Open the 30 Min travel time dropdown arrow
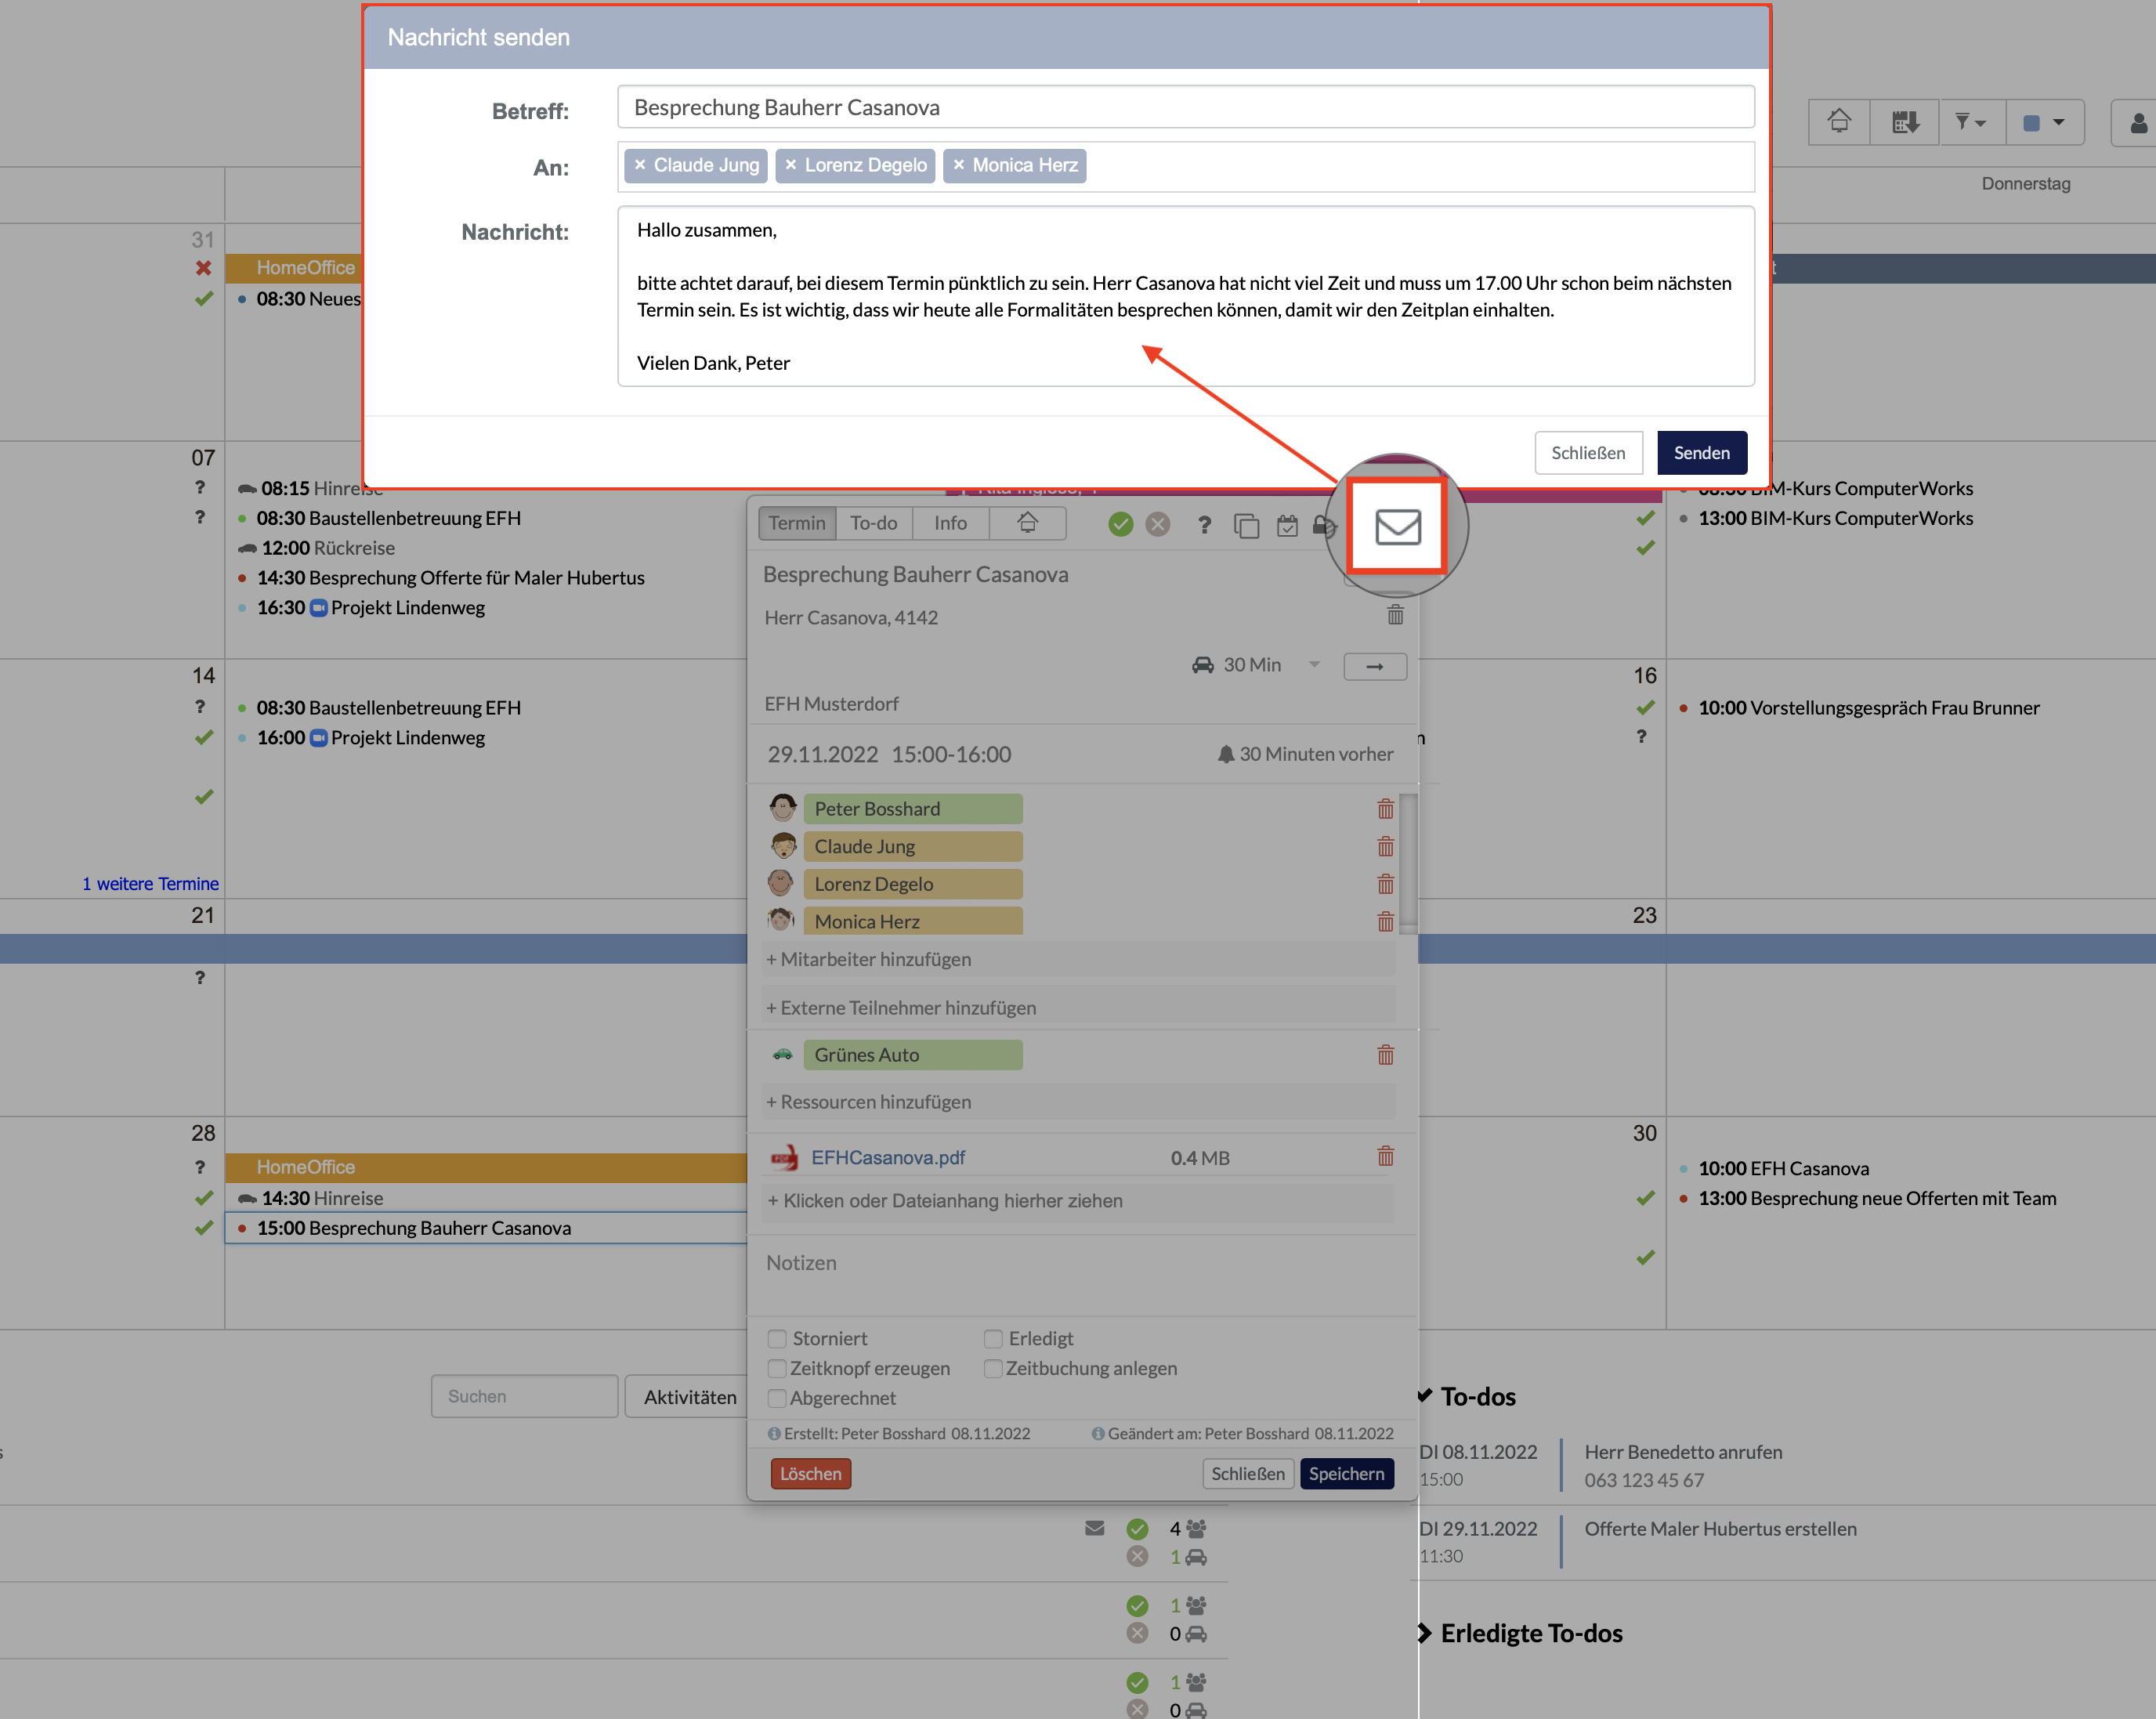This screenshot has height=1719, width=2156. [x=1314, y=665]
